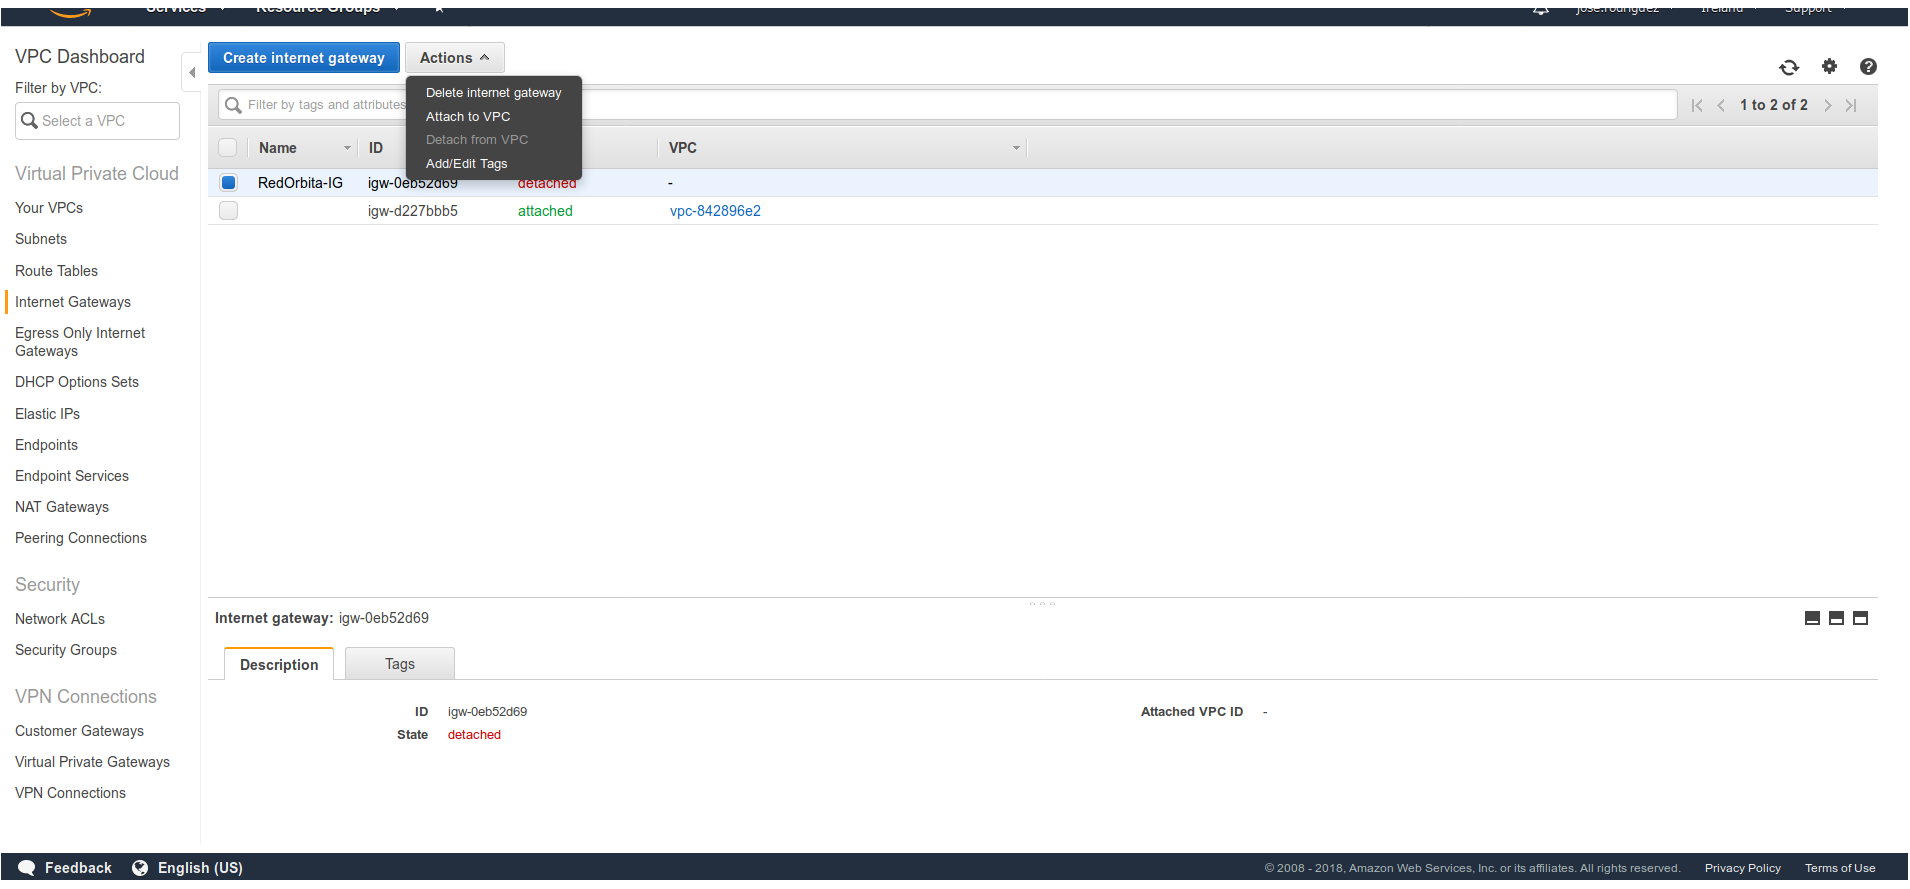Open the VPC column dropdown arrow
This screenshot has width=1910, height=889.
1016,148
